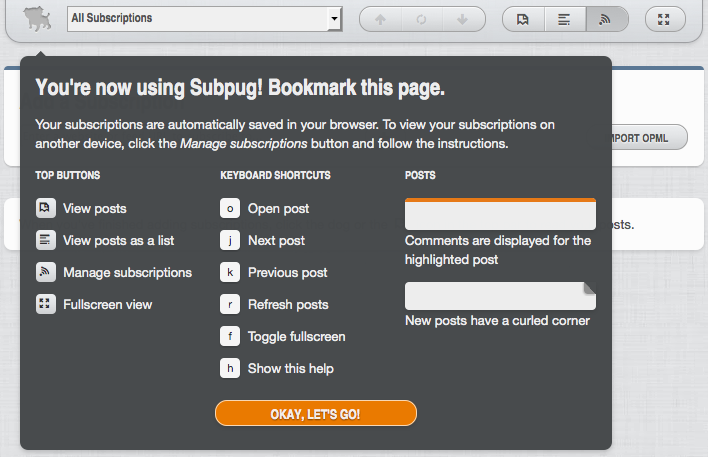
Task: Click the 'Fullscreen view' label
Action: click(x=107, y=305)
